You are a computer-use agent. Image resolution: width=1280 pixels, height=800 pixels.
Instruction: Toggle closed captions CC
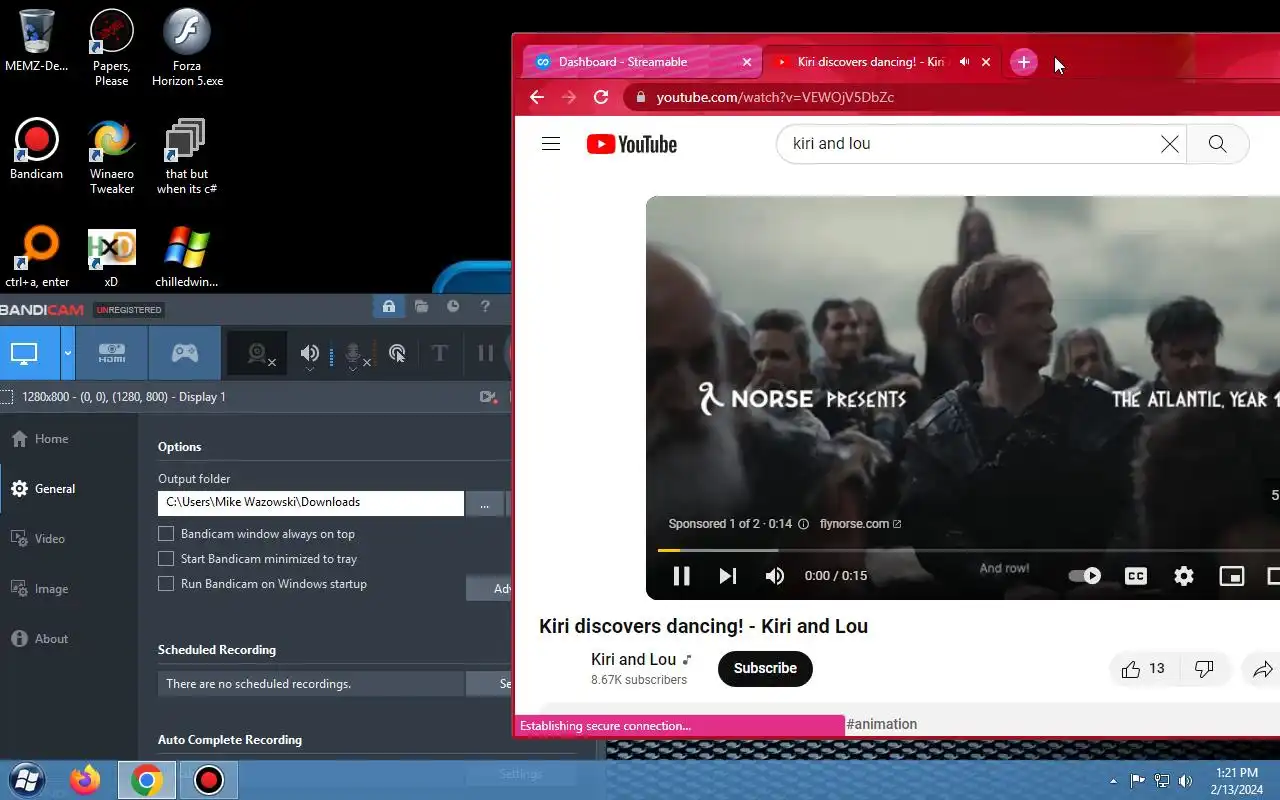point(1136,576)
